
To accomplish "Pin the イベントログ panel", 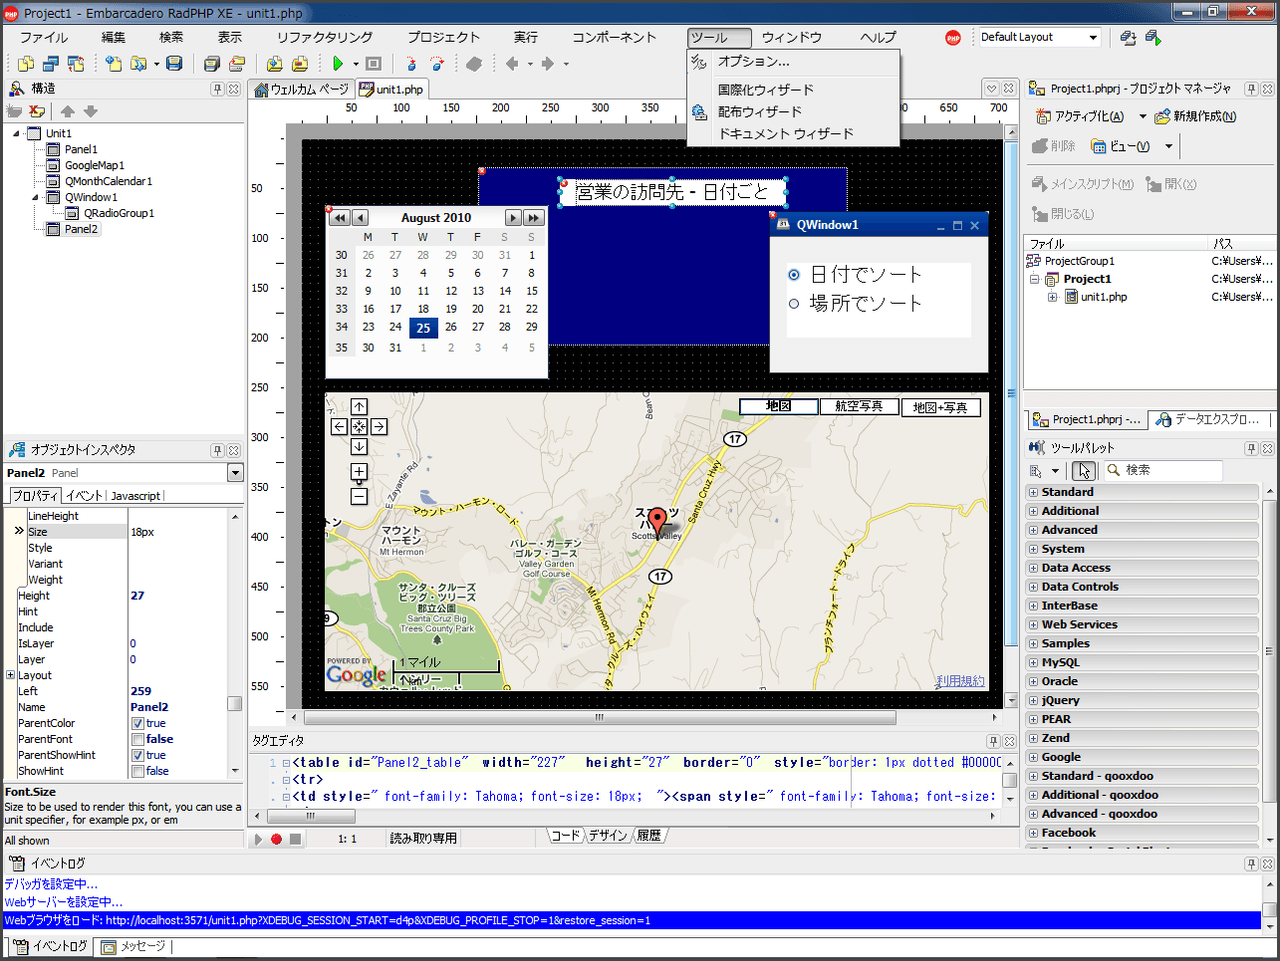I will tap(1251, 864).
